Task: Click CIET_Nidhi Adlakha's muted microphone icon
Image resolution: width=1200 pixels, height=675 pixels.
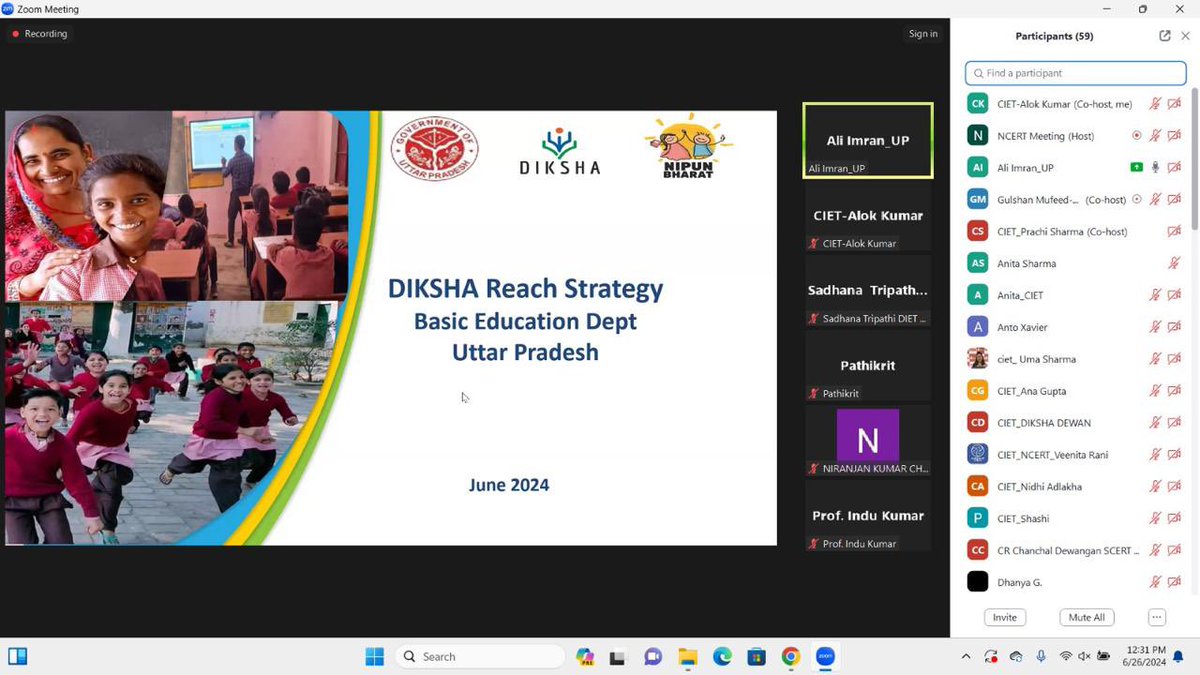Action: tap(1155, 487)
